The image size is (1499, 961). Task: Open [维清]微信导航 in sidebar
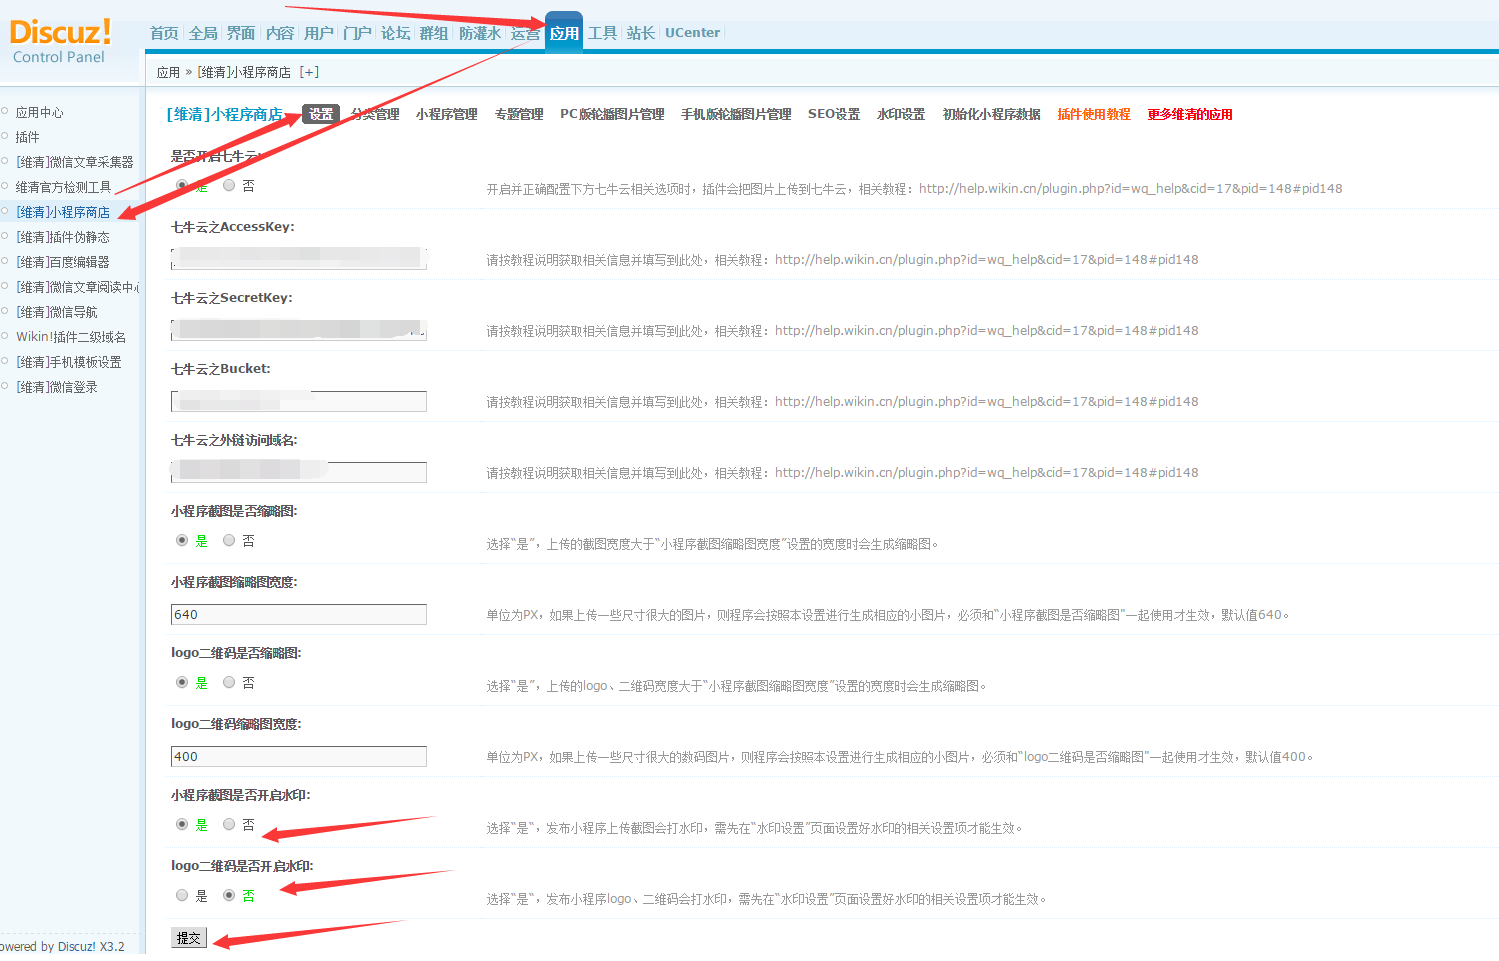57,312
